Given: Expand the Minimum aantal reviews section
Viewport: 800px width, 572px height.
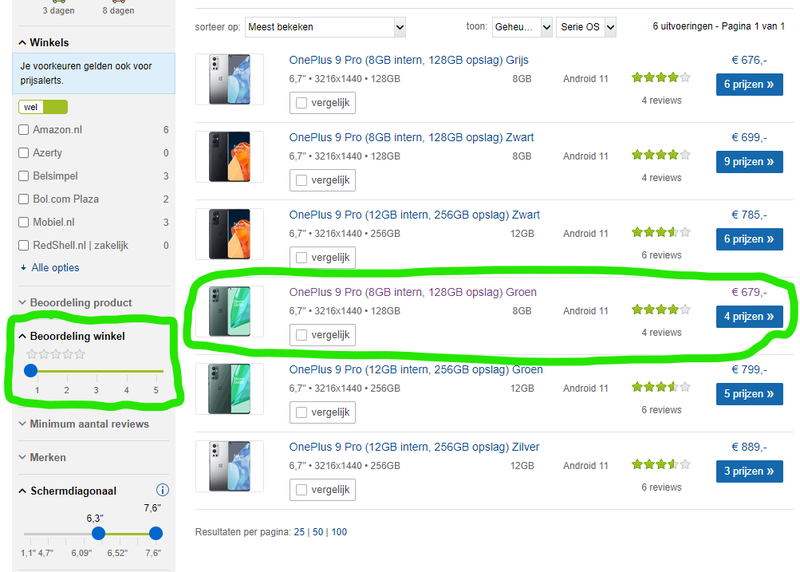Looking at the screenshot, I should tap(84, 424).
